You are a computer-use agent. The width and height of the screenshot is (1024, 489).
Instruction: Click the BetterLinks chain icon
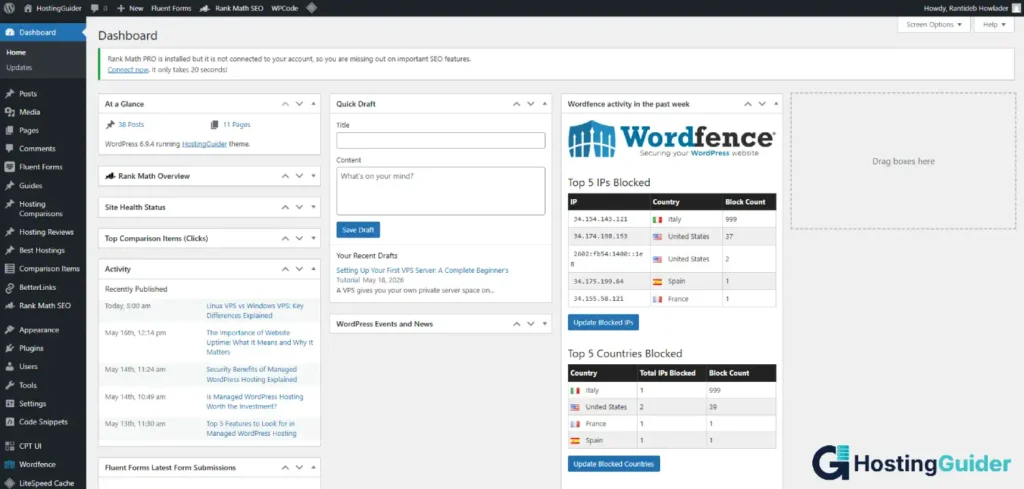(10, 287)
